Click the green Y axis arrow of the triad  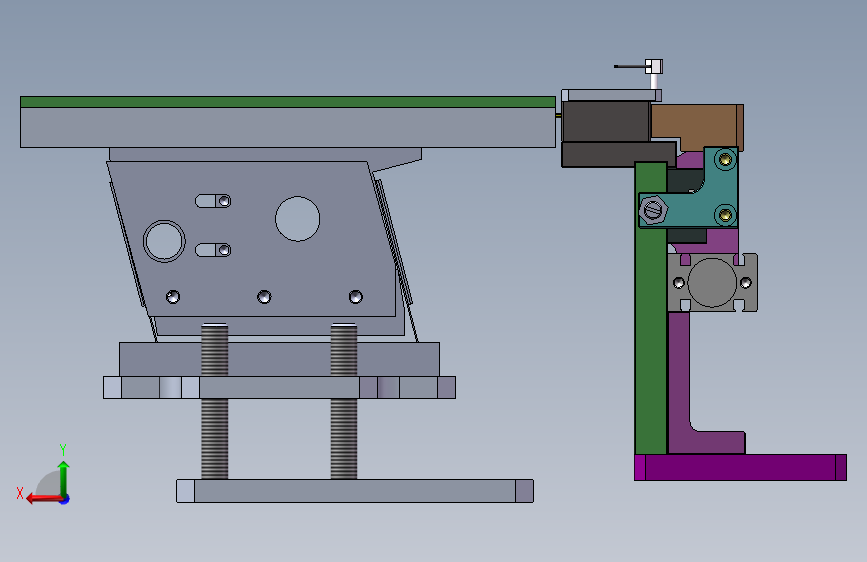[64, 477]
